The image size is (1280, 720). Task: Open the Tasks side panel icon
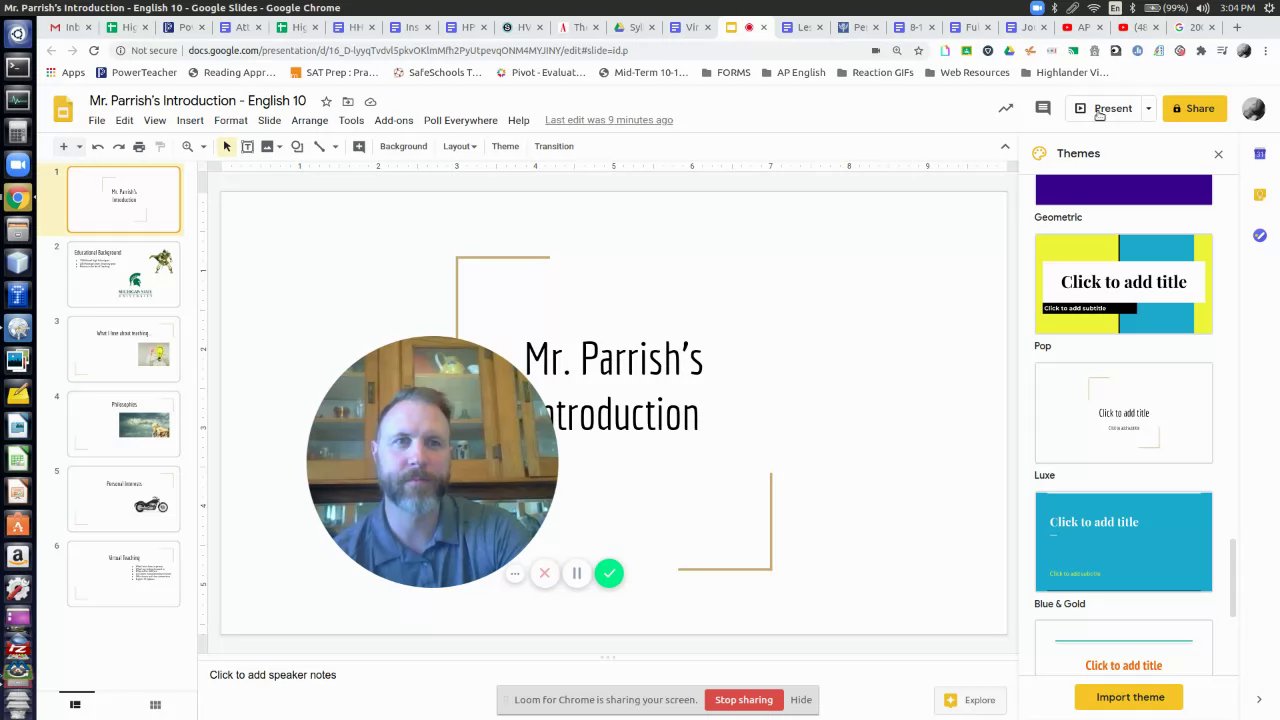(1260, 236)
